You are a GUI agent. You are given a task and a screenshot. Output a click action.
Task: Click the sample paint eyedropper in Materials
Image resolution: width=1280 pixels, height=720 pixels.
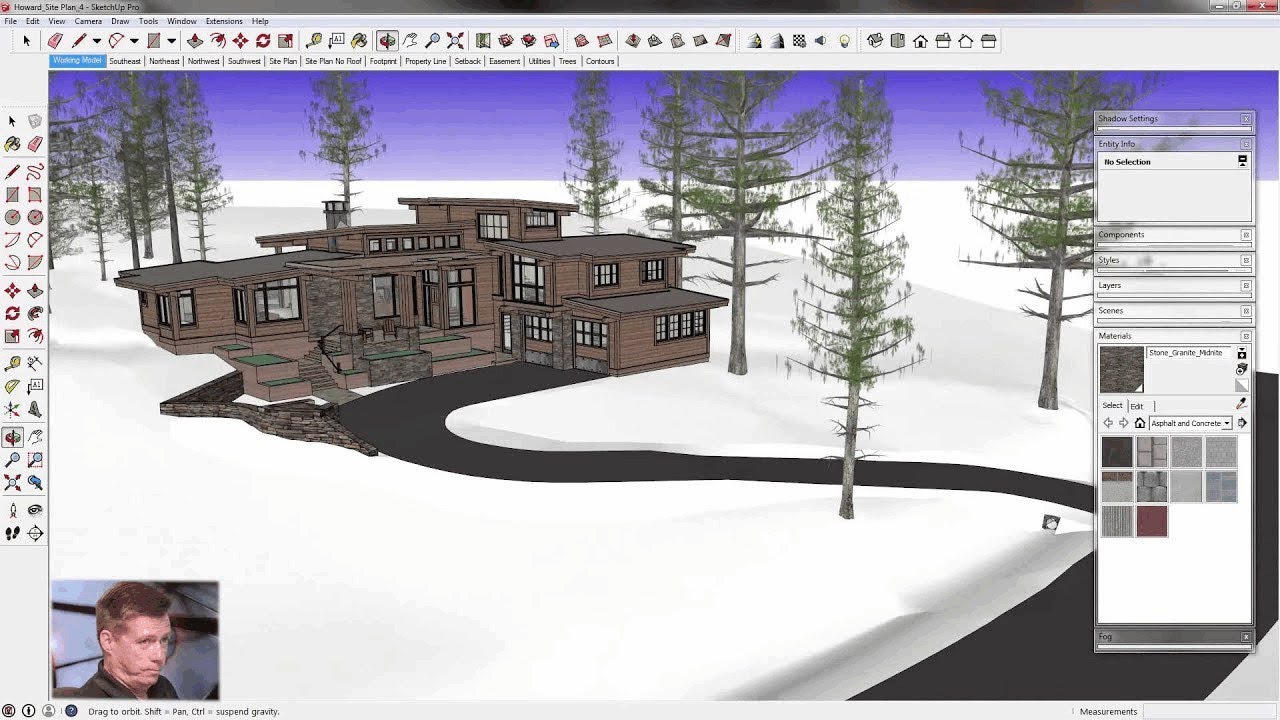click(x=1240, y=403)
